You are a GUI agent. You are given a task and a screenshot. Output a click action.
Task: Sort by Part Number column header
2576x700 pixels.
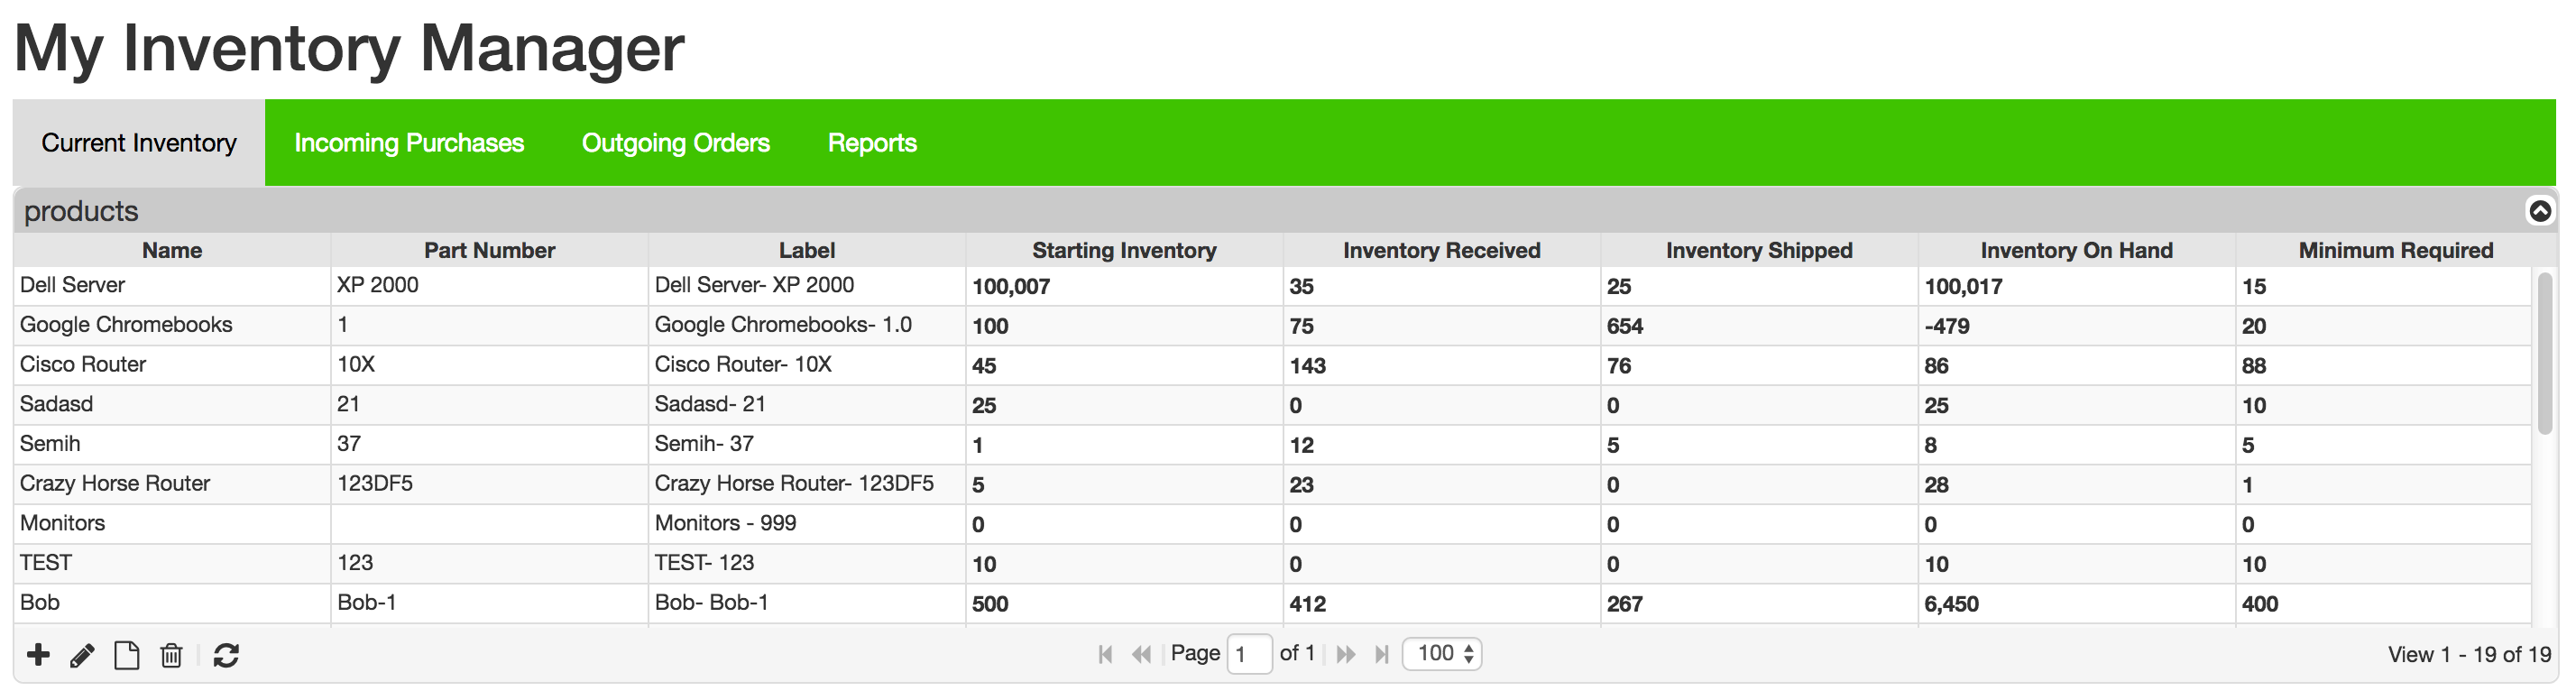pos(489,250)
